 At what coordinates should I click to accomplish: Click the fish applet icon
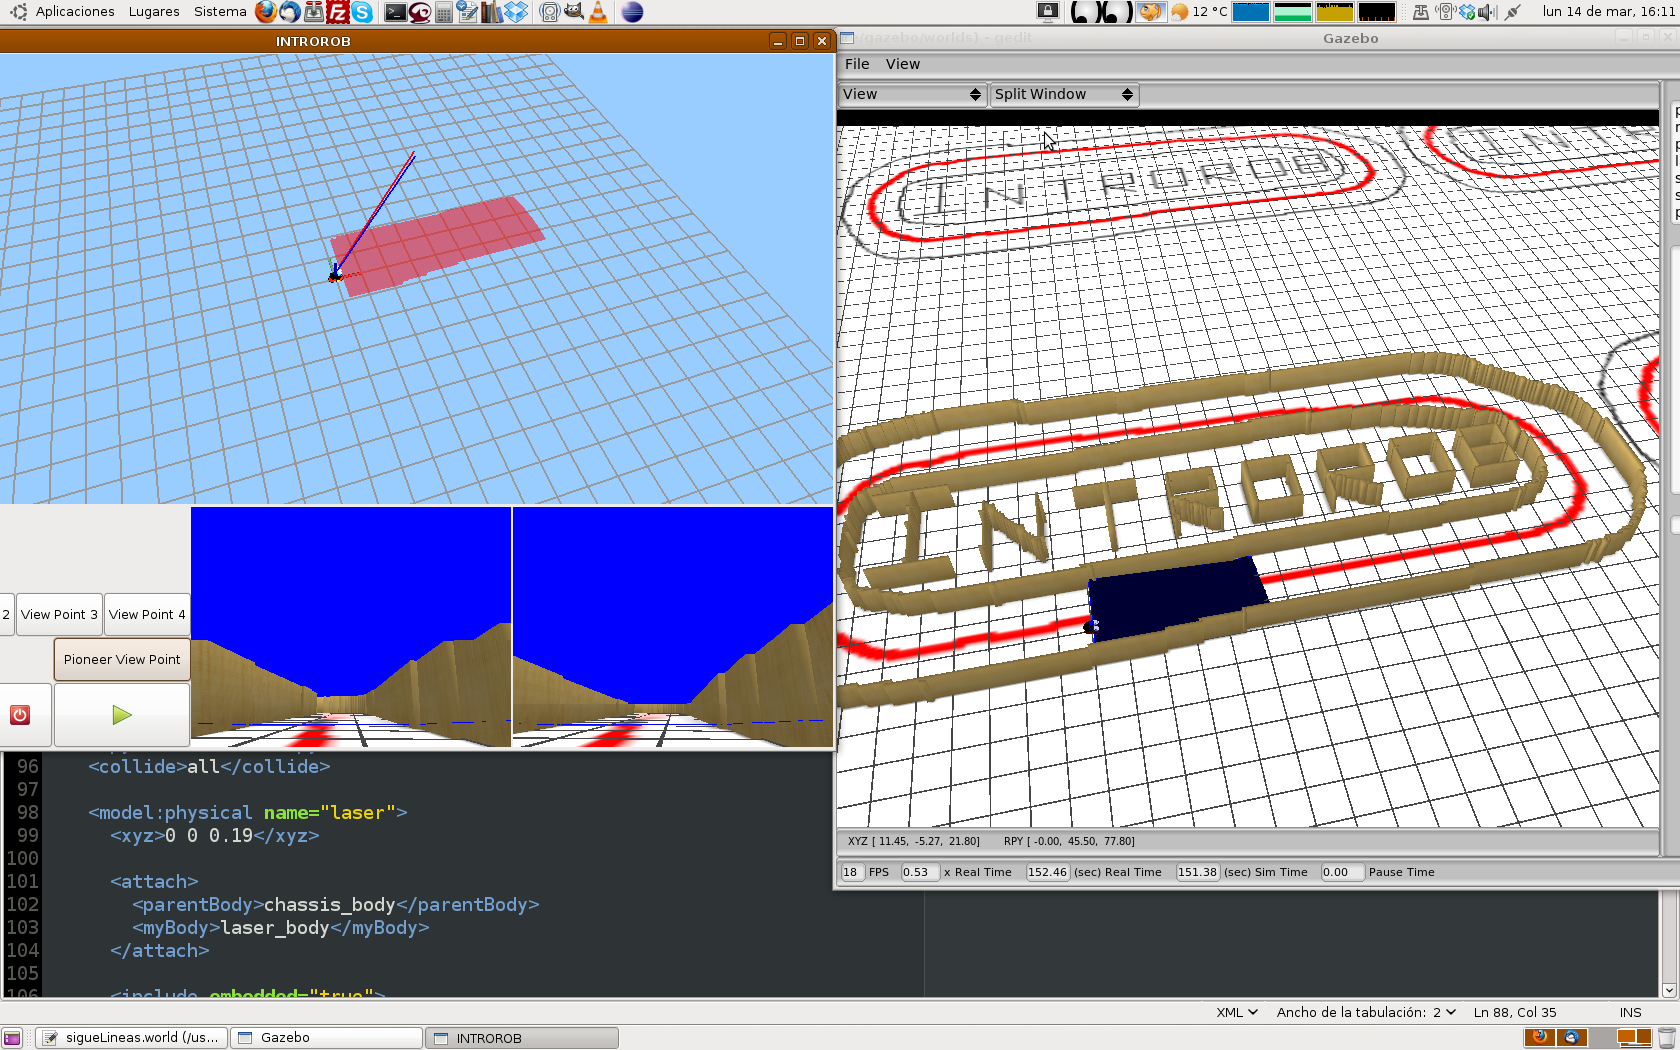pyautogui.click(x=1151, y=12)
